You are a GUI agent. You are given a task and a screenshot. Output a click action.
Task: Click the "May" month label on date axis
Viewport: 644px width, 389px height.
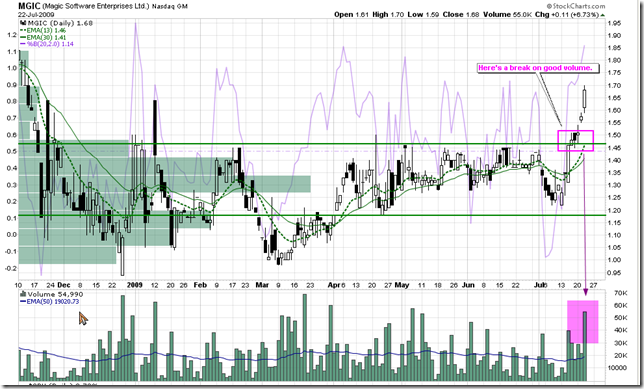(x=402, y=285)
